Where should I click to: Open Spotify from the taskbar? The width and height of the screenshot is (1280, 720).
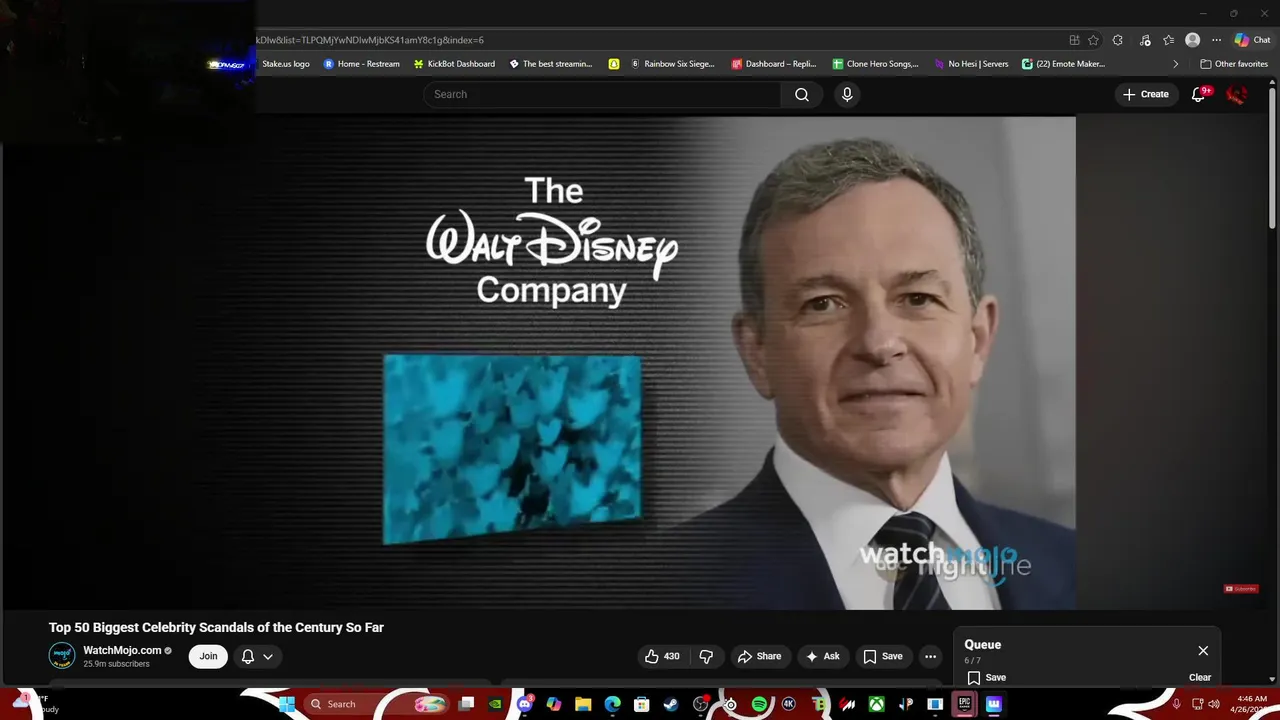point(759,704)
